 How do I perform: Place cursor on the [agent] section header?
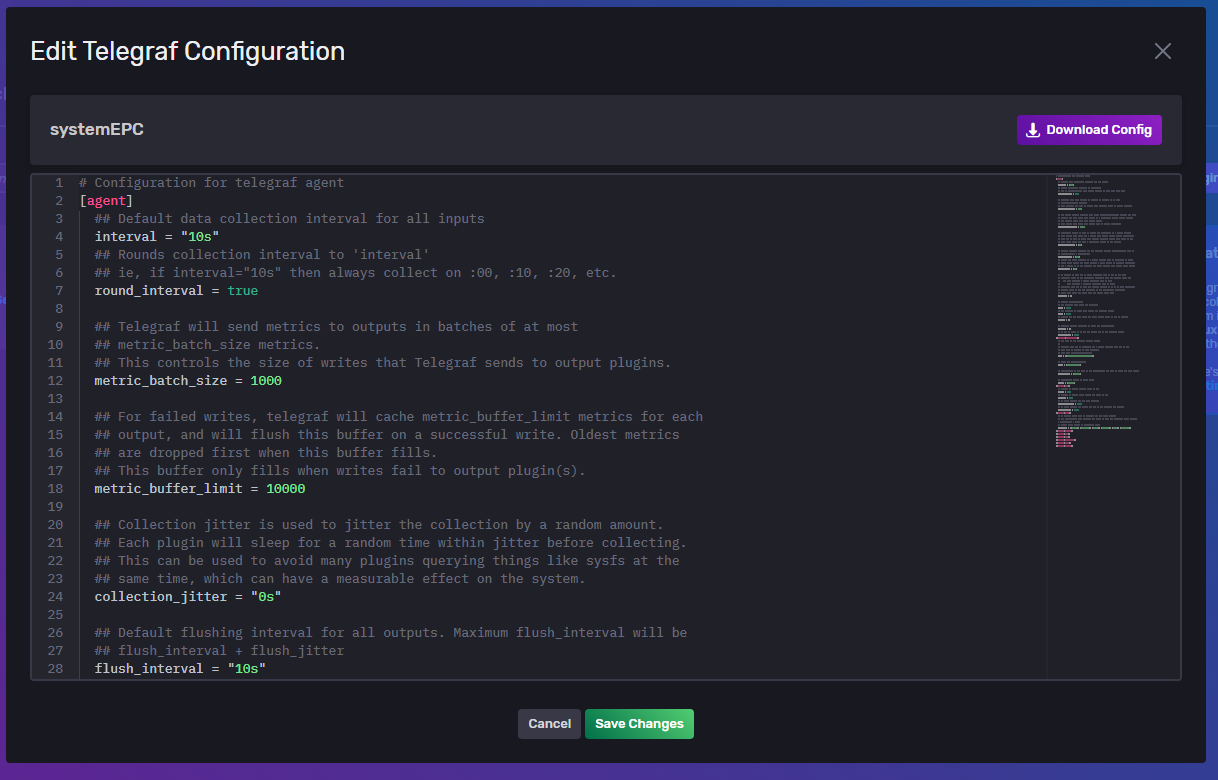(x=106, y=201)
